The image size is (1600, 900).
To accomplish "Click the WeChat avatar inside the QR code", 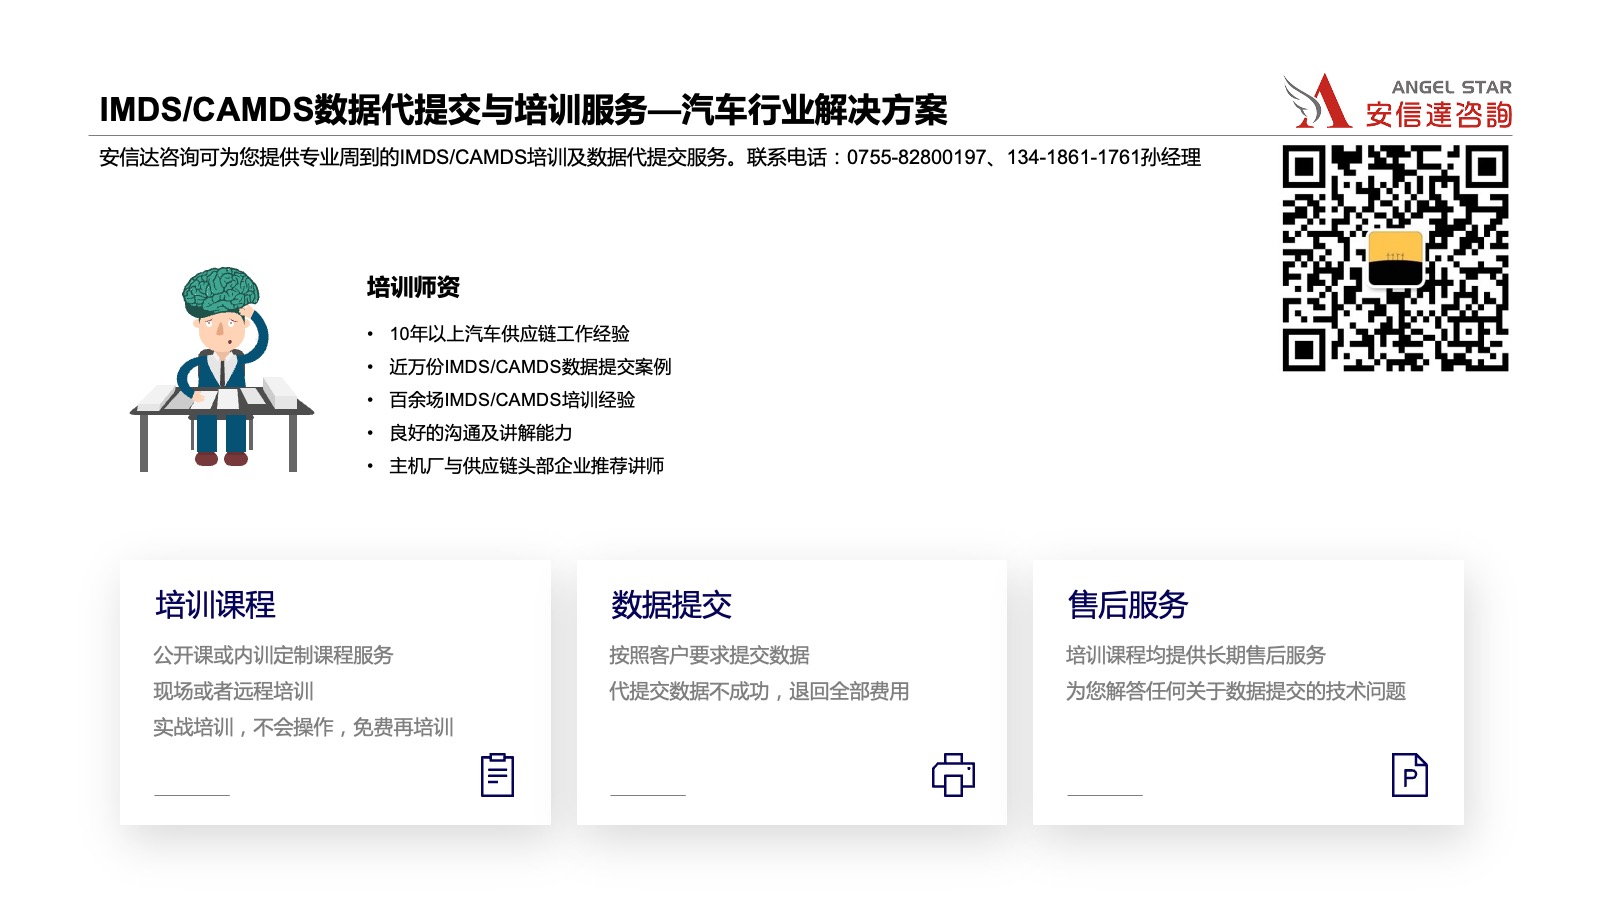I will tap(1397, 258).
